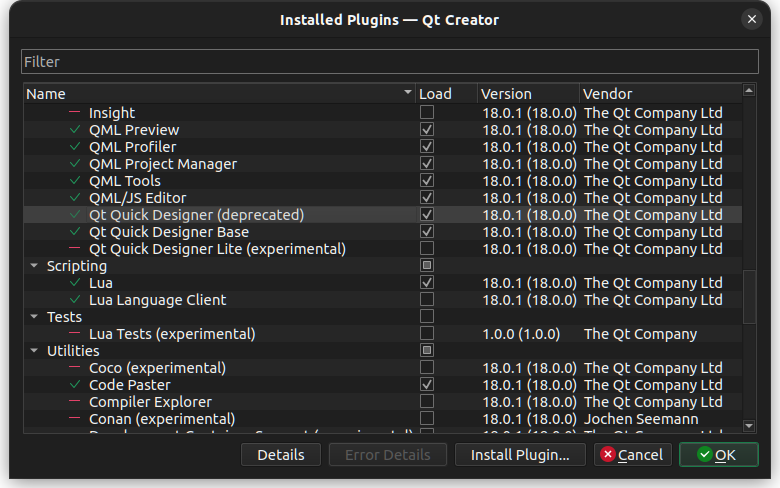The height and width of the screenshot is (488, 780).
Task: Click the vertical scrollbar handle
Action: point(749,296)
